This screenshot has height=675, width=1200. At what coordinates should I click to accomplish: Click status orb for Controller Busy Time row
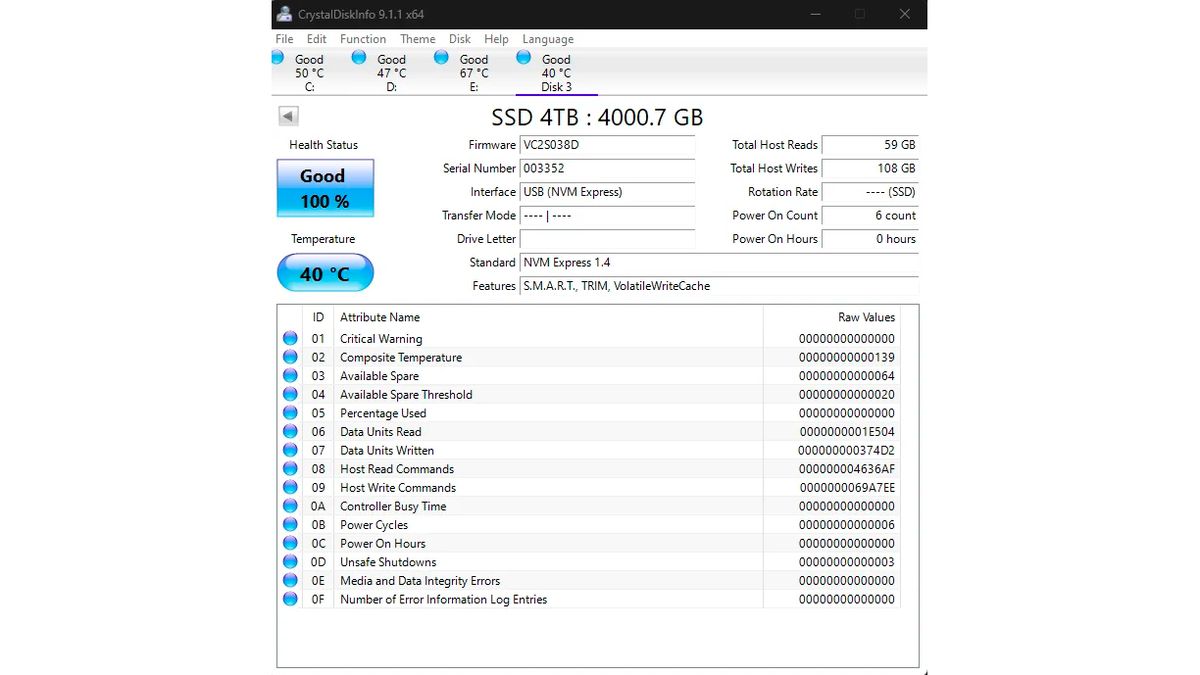(x=290, y=506)
